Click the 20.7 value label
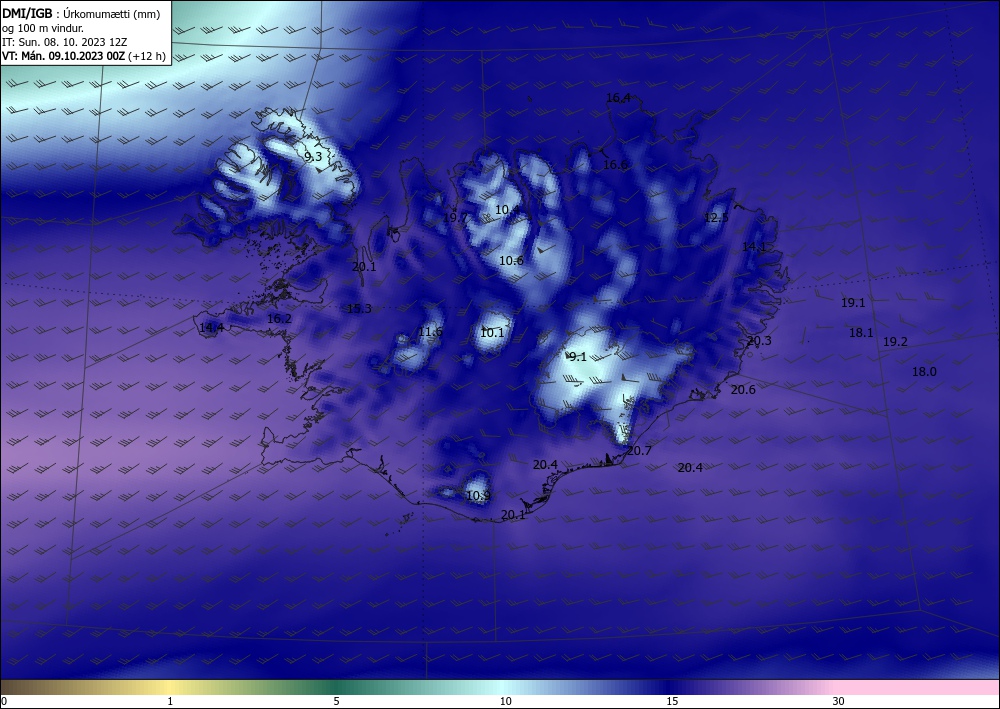The width and height of the screenshot is (1000, 709). [x=639, y=450]
